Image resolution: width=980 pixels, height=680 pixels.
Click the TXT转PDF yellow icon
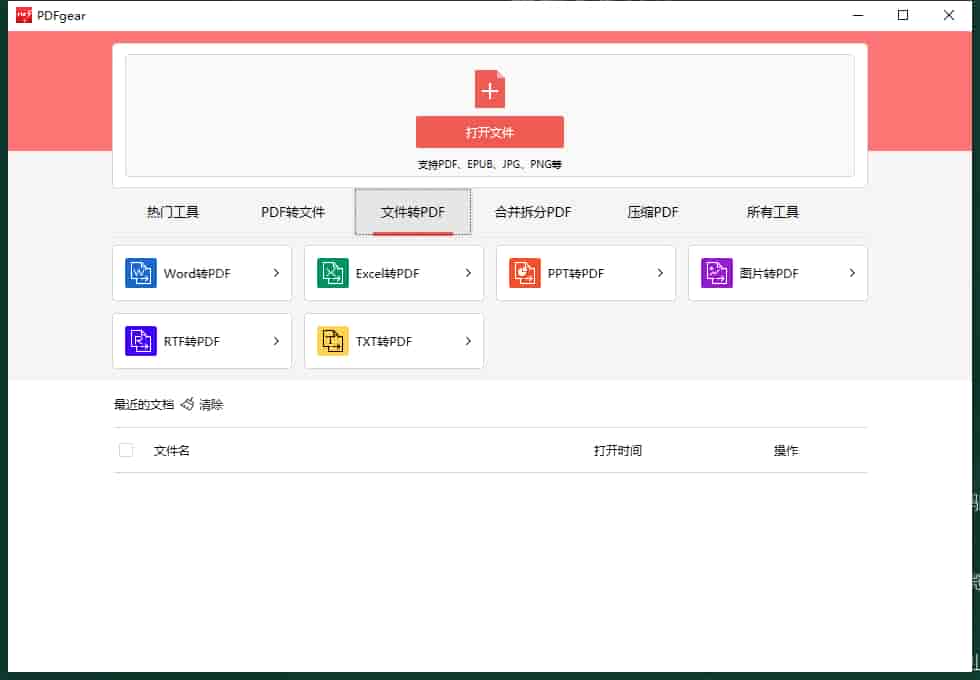(332, 341)
